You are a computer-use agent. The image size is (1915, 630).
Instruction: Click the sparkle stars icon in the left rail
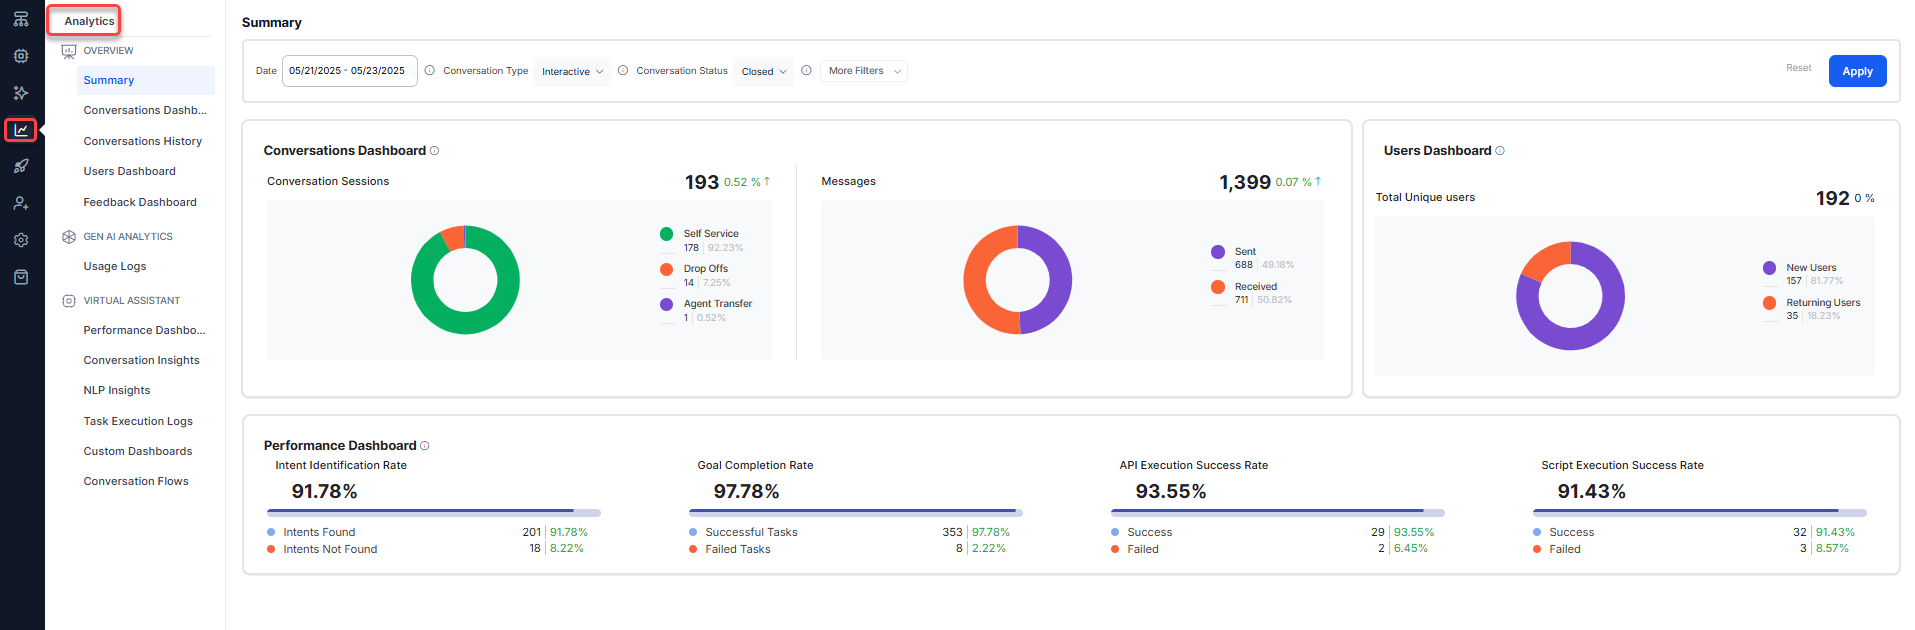tap(21, 93)
